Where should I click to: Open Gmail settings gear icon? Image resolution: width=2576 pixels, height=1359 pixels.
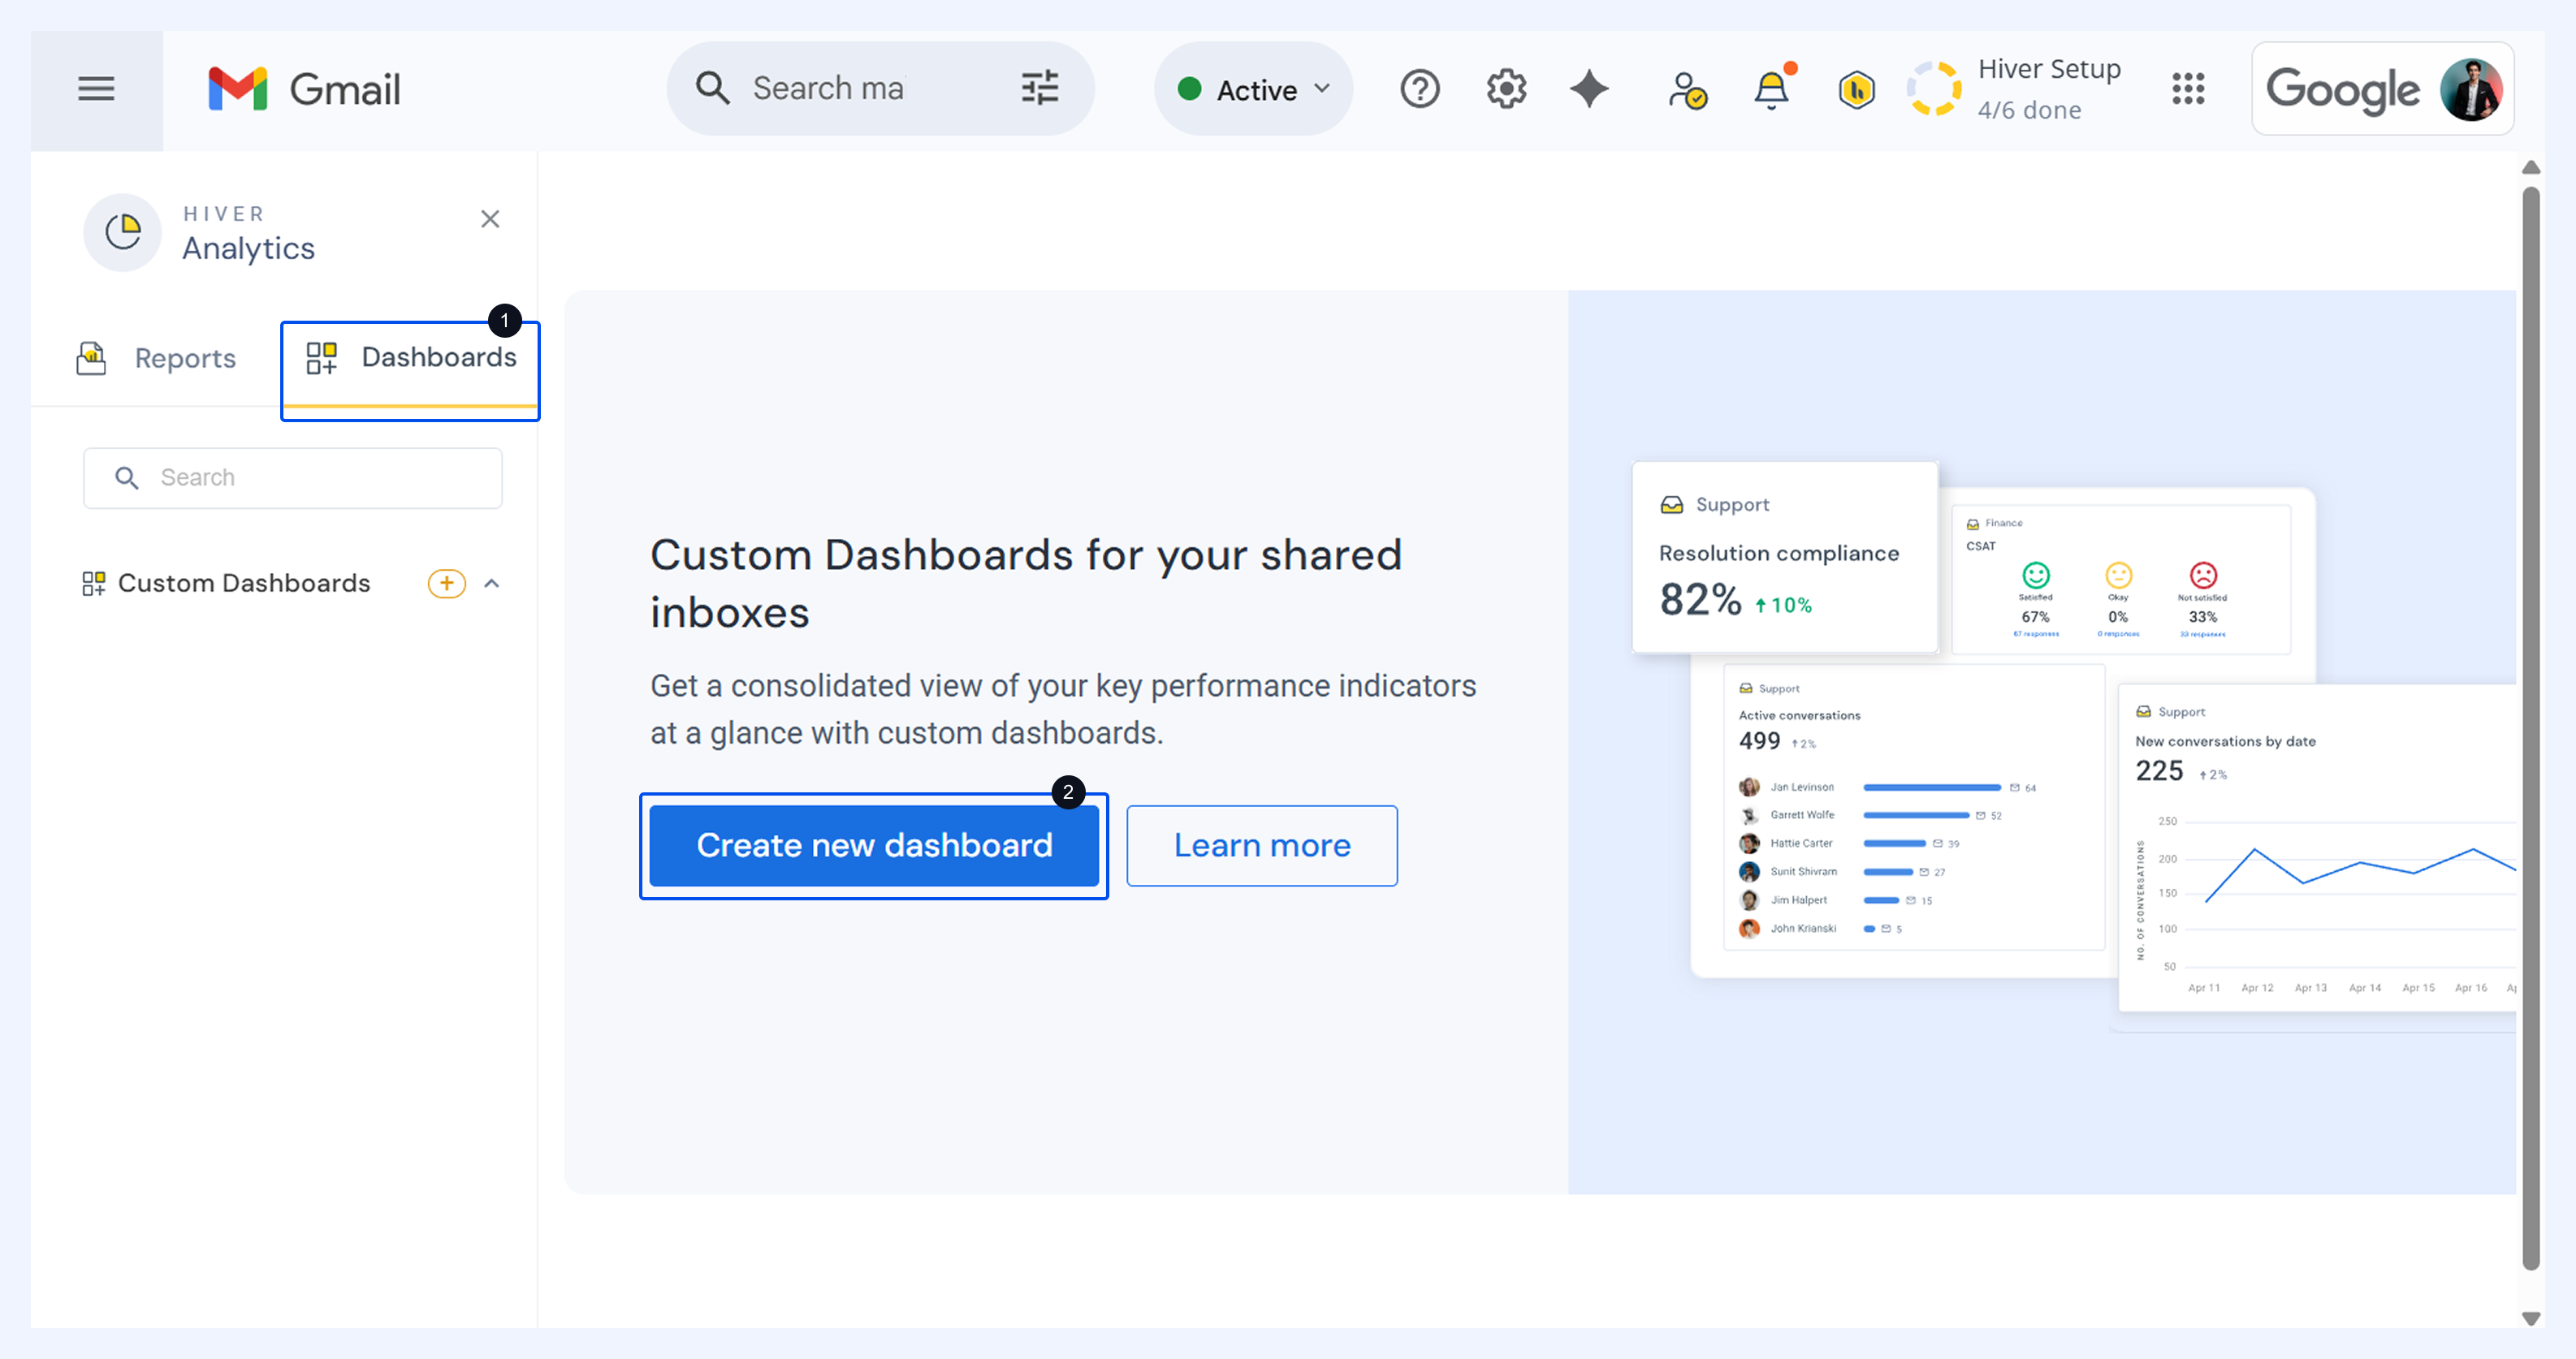(1505, 89)
